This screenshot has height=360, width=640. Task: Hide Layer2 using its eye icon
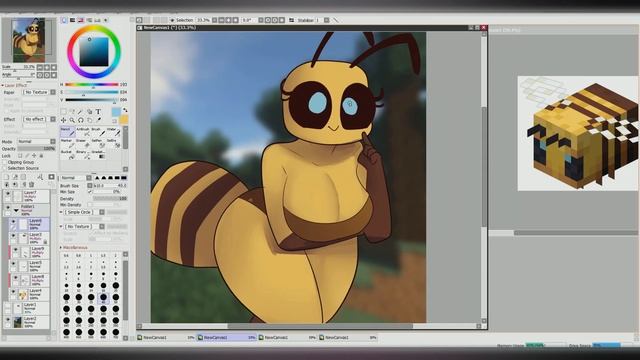(x=7, y=320)
